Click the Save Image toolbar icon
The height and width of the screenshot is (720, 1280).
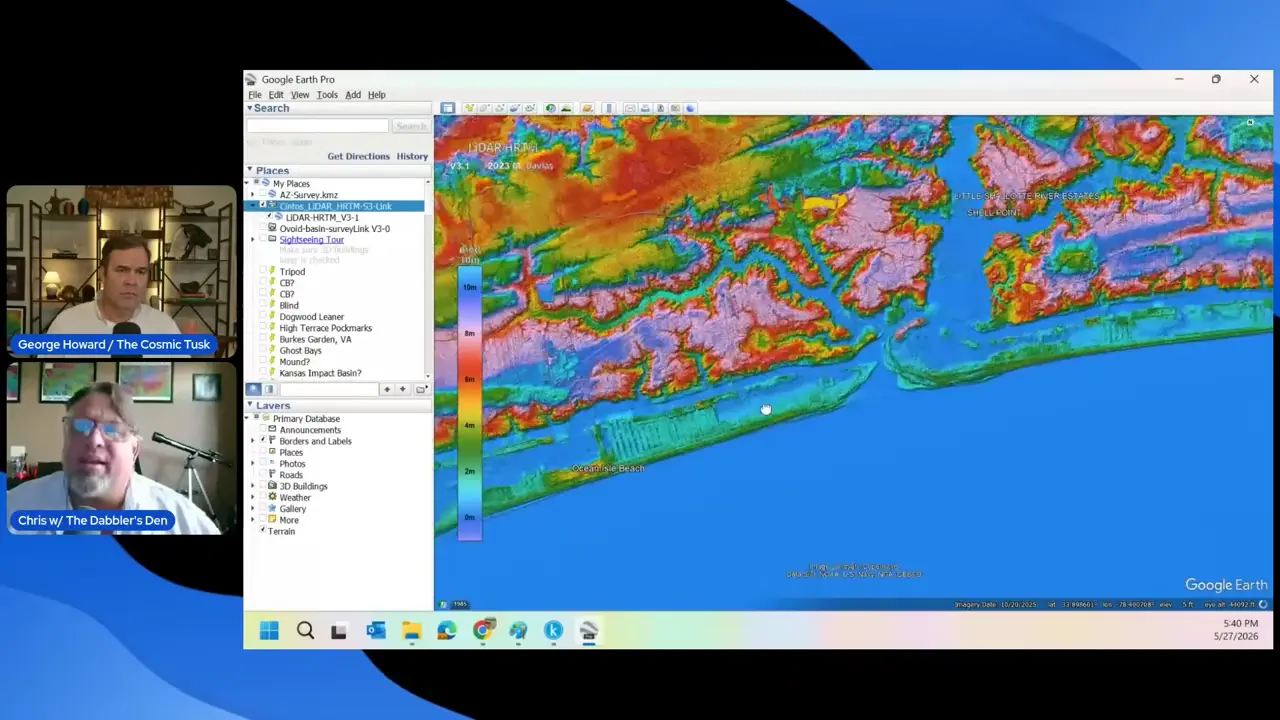click(x=660, y=108)
